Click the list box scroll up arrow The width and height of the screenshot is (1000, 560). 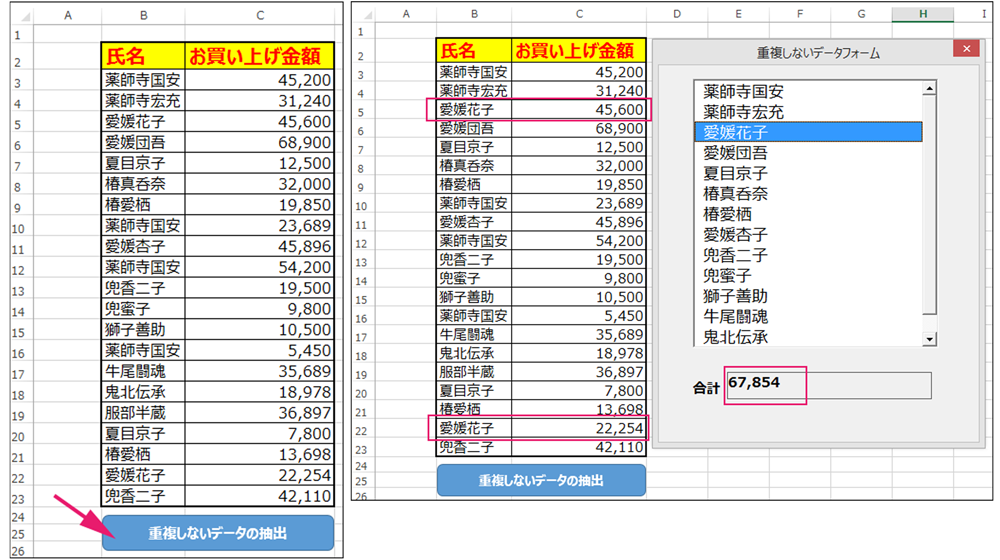929,89
